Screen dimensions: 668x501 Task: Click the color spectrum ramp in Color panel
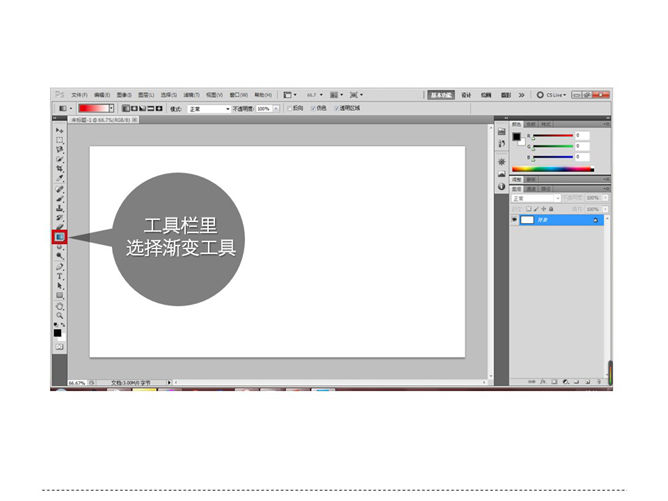[x=553, y=169]
